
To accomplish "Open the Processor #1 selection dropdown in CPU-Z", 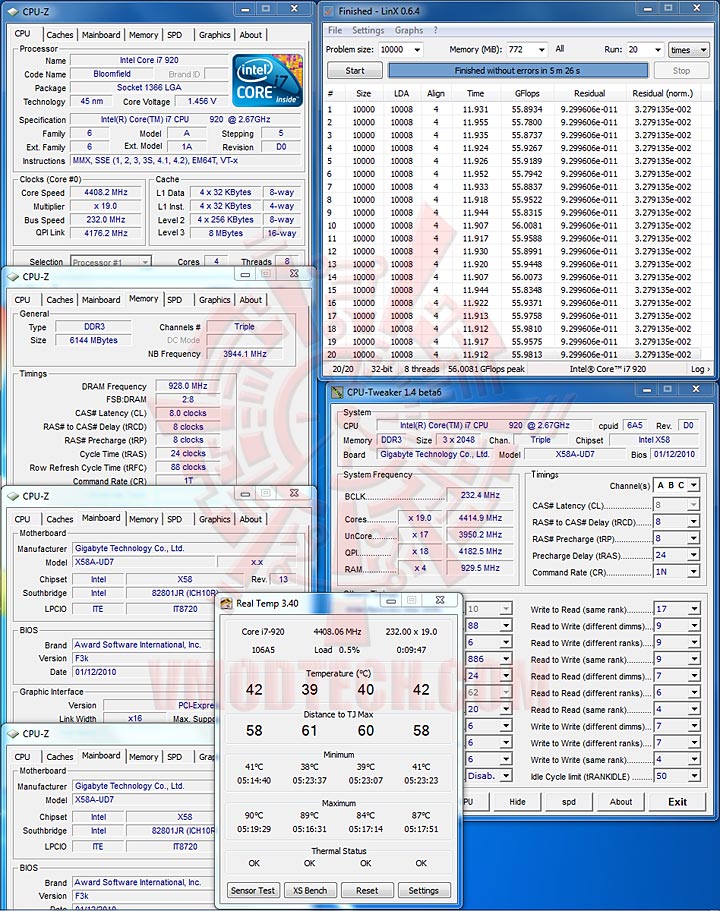I will click(145, 262).
